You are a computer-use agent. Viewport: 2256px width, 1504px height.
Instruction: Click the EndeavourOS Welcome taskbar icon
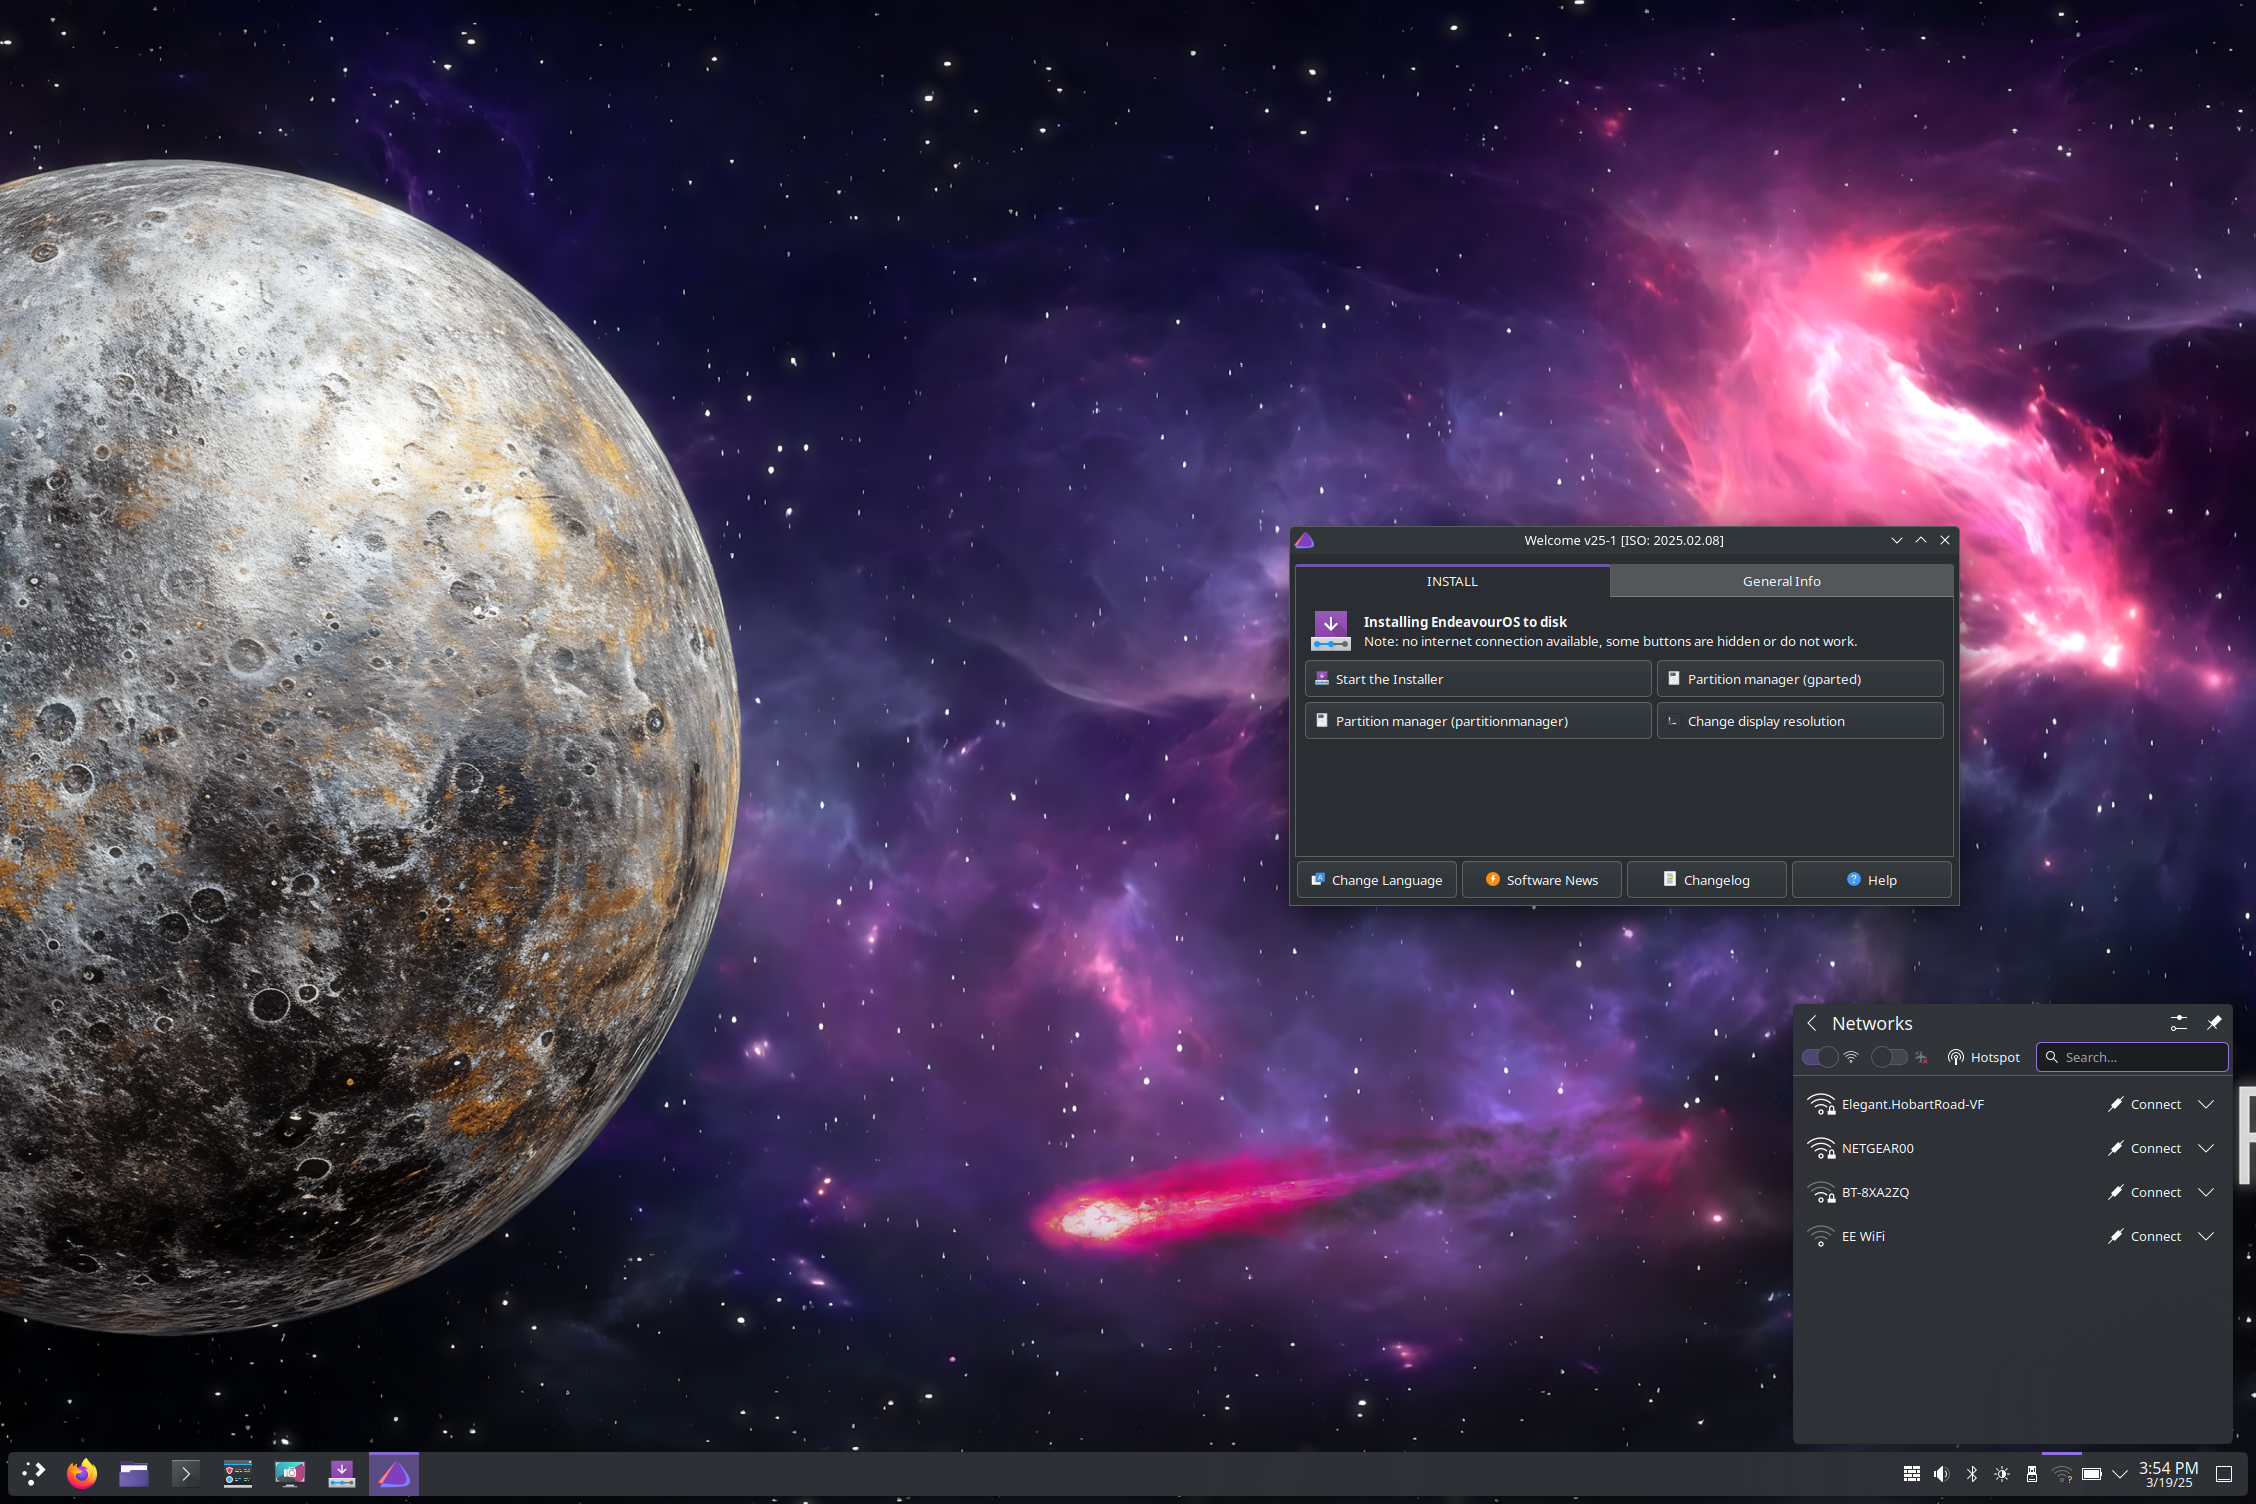pyautogui.click(x=394, y=1473)
